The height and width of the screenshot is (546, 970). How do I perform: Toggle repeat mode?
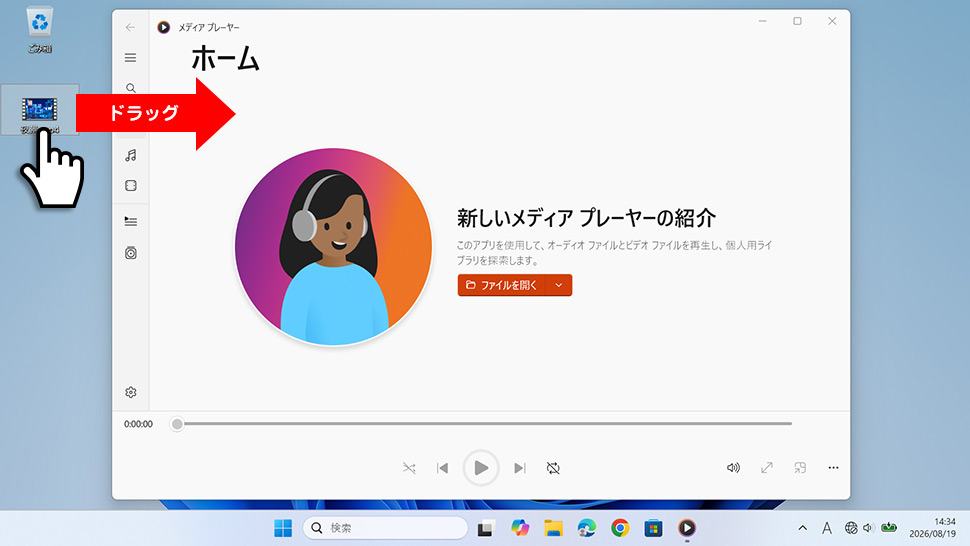click(x=553, y=468)
